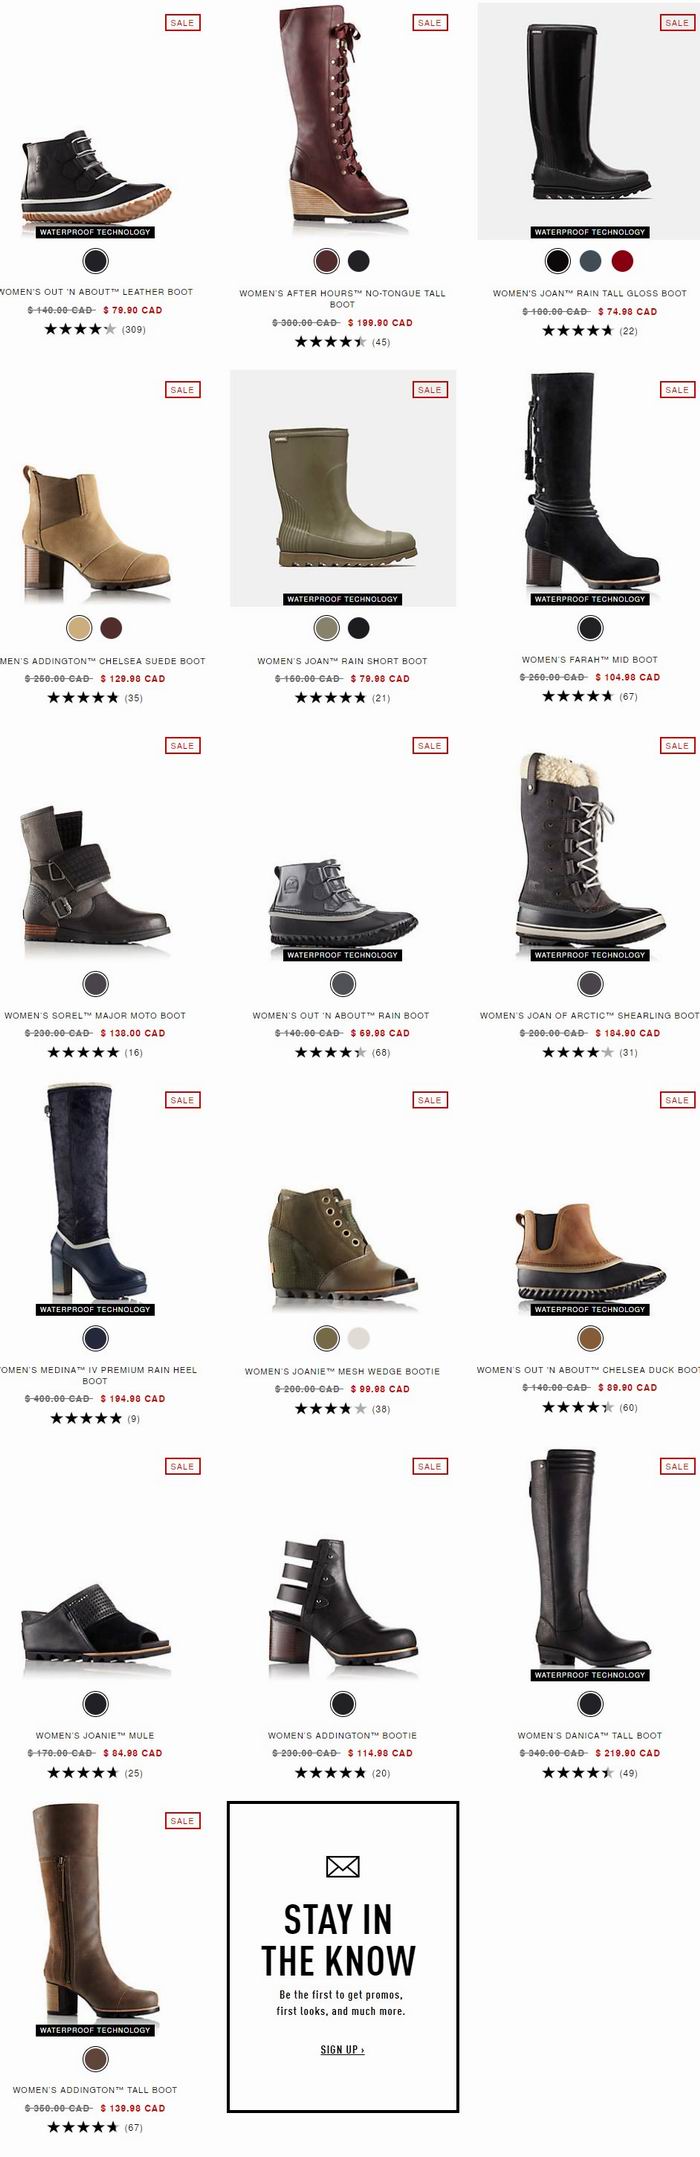Open Women's Joanie Mule product link
The image size is (700, 2157).
click(x=95, y=1735)
